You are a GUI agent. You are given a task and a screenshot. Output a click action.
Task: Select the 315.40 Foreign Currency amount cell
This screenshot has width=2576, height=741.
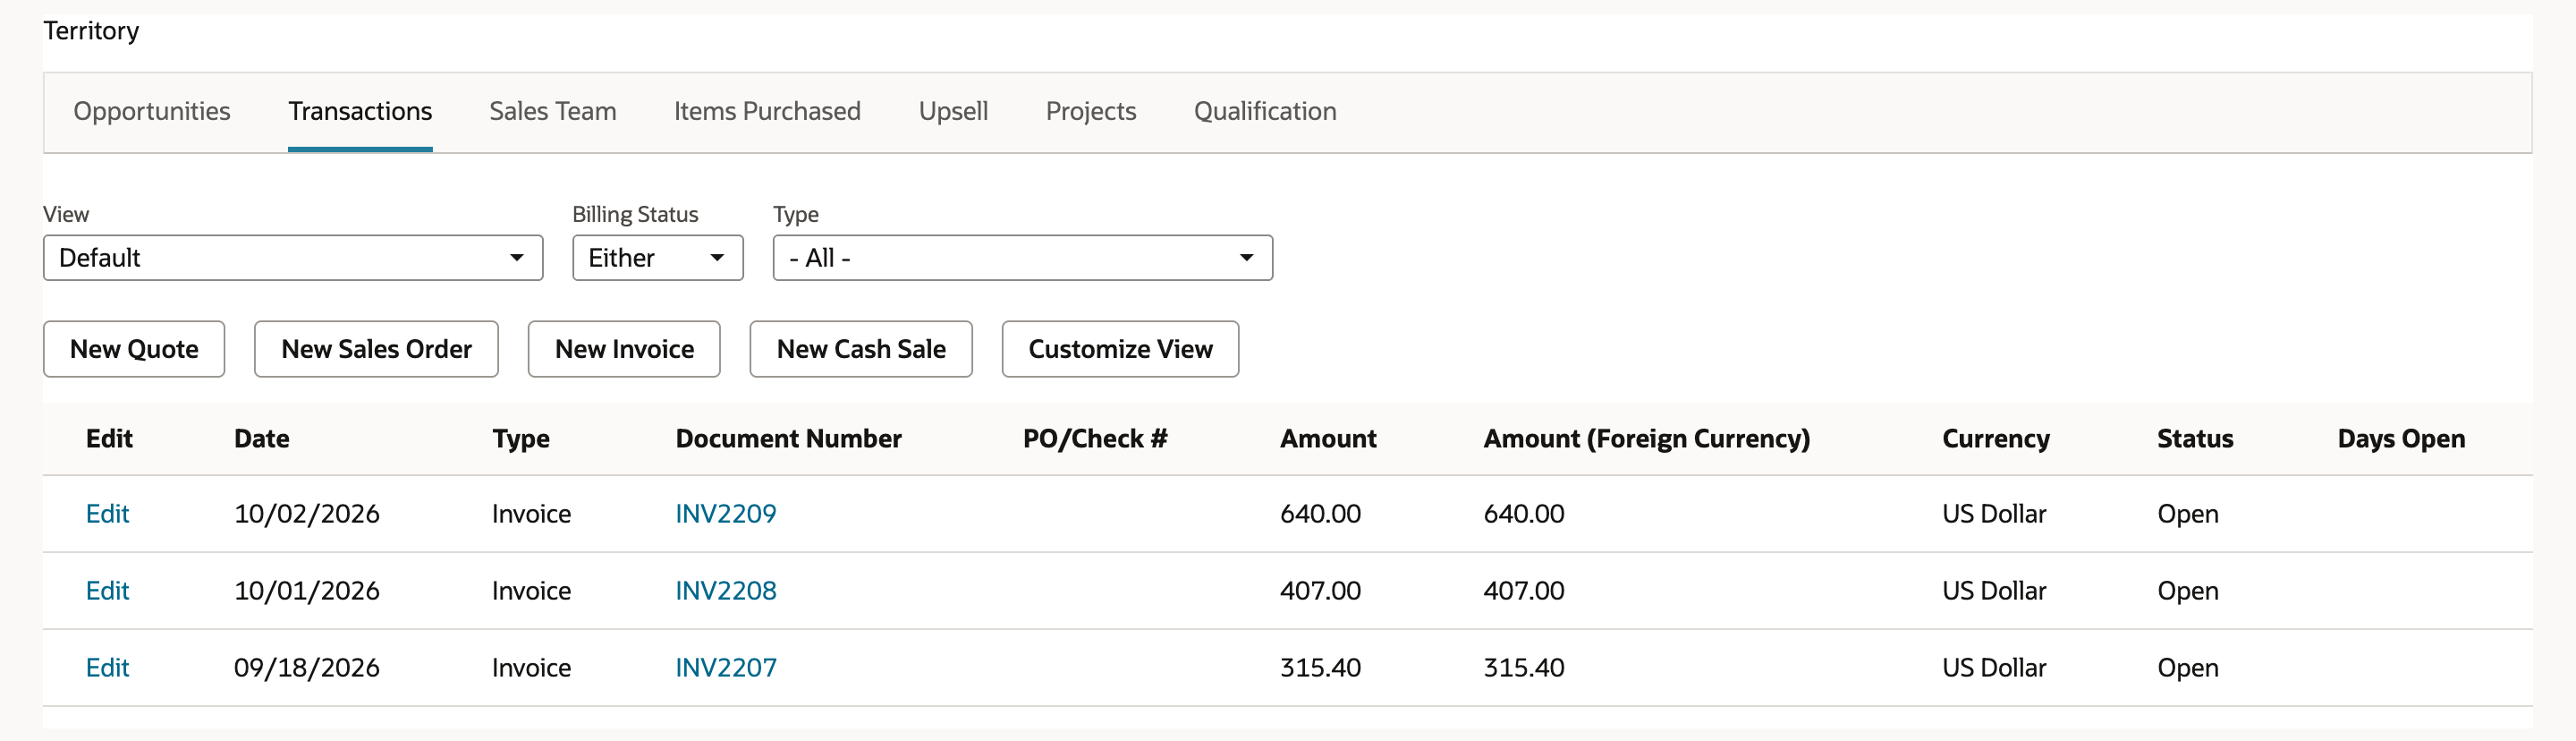(1524, 668)
